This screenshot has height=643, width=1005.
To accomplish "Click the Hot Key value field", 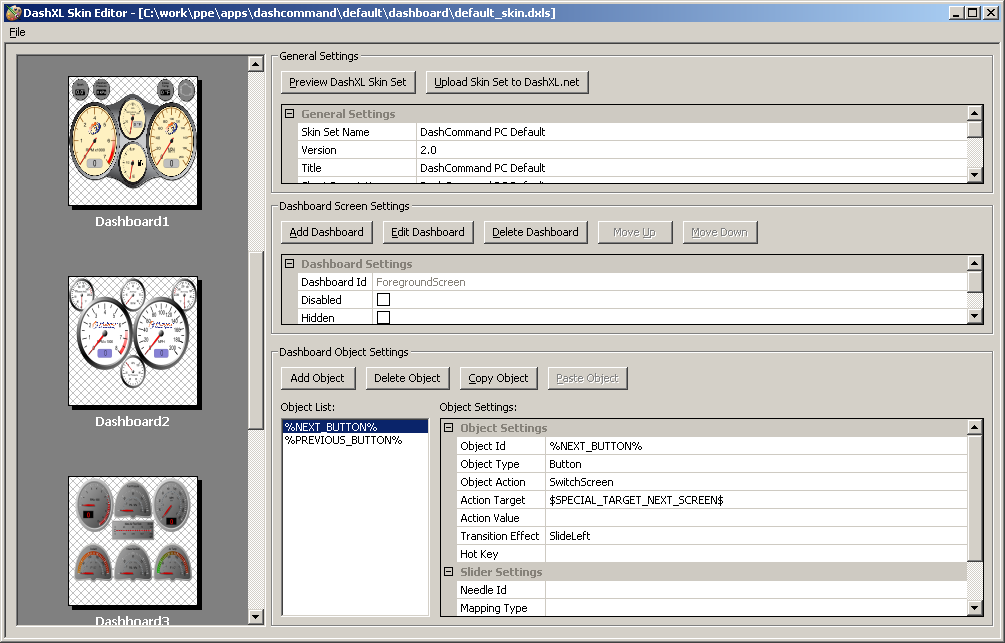I will point(756,553).
